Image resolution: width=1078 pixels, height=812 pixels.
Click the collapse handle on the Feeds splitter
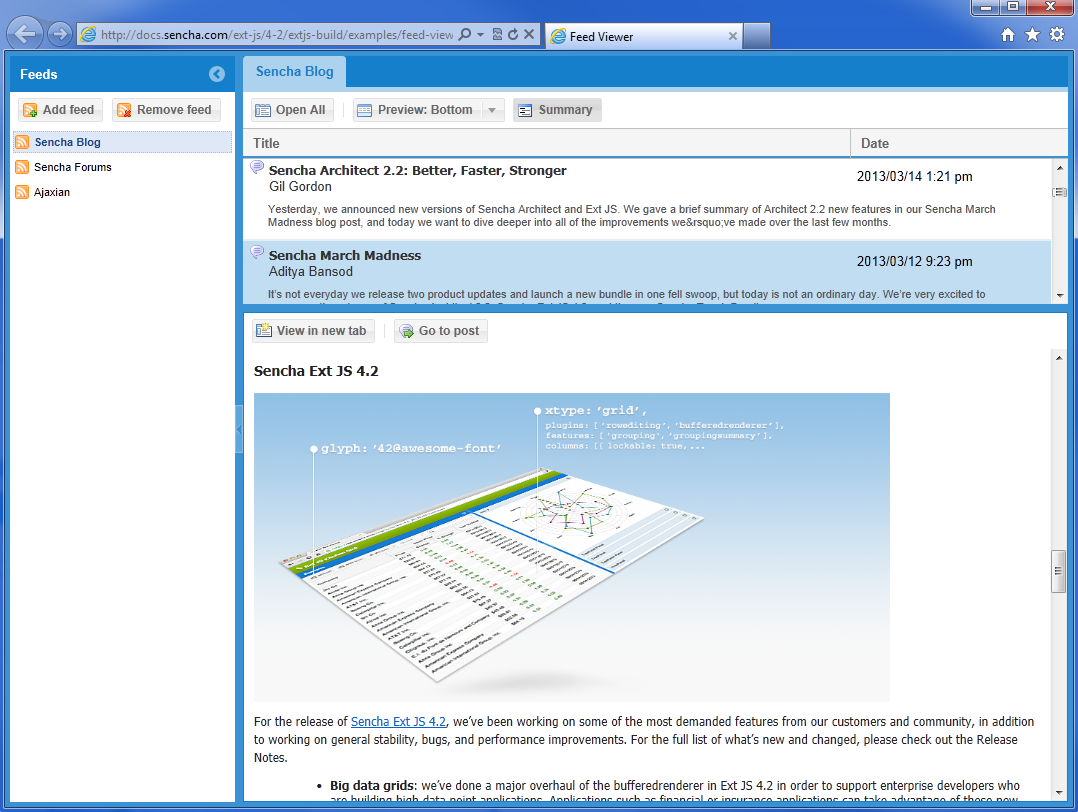tap(239, 430)
